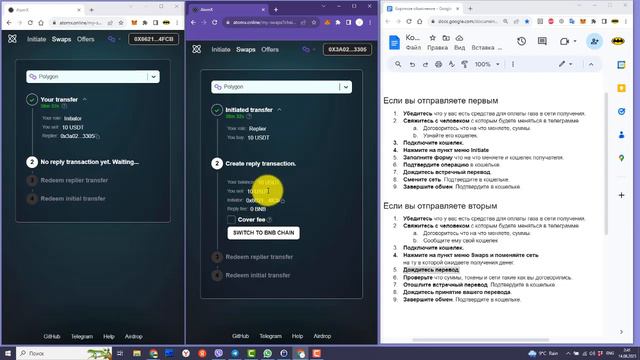Screen dimensions: 640x360
Task: Click the Google Docs home icon
Action: 394,42
